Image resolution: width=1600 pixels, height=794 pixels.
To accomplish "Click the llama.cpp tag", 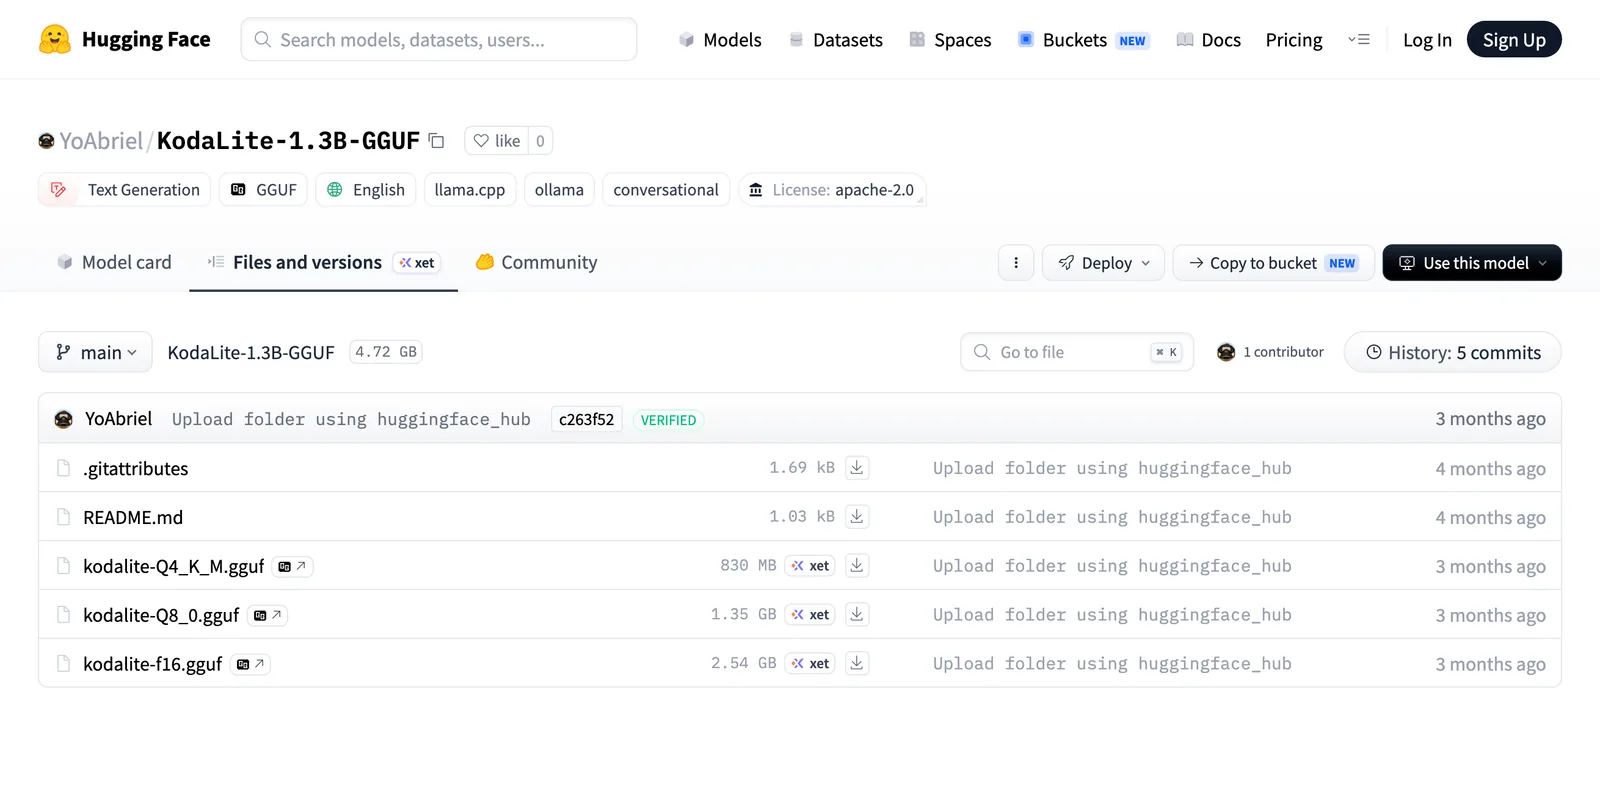I will tap(470, 190).
